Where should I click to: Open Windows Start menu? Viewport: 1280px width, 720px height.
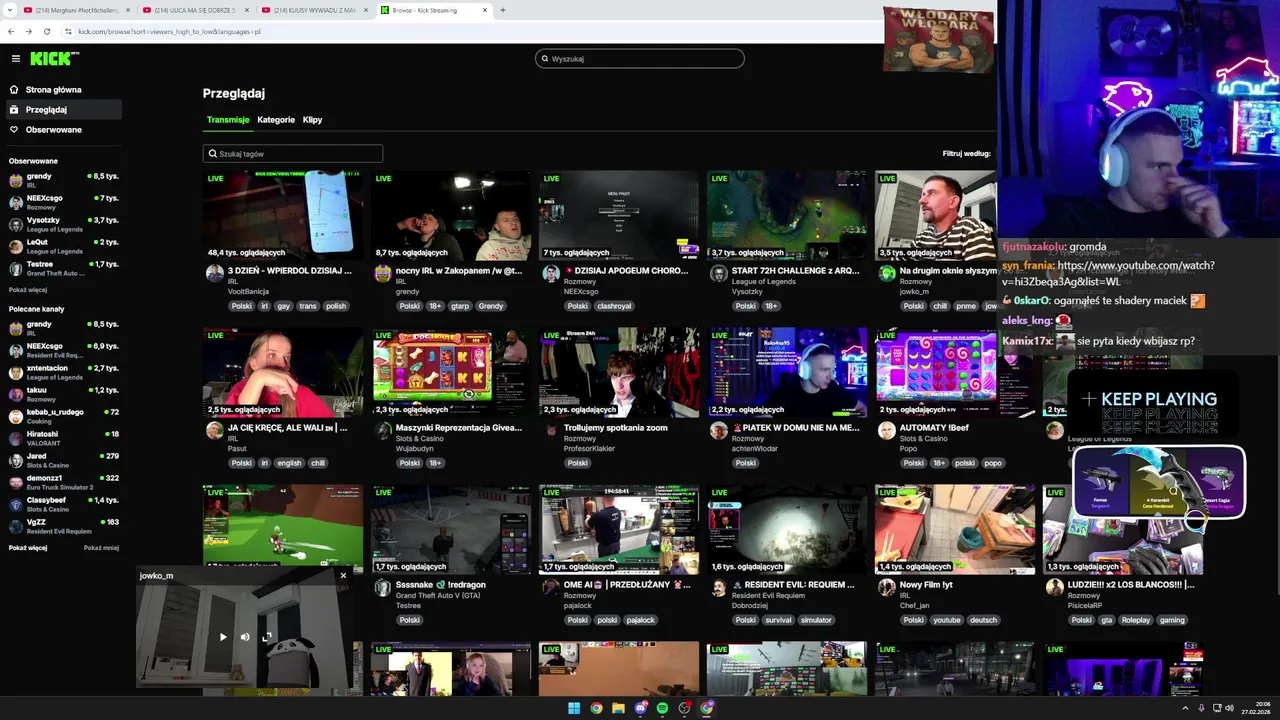[574, 708]
